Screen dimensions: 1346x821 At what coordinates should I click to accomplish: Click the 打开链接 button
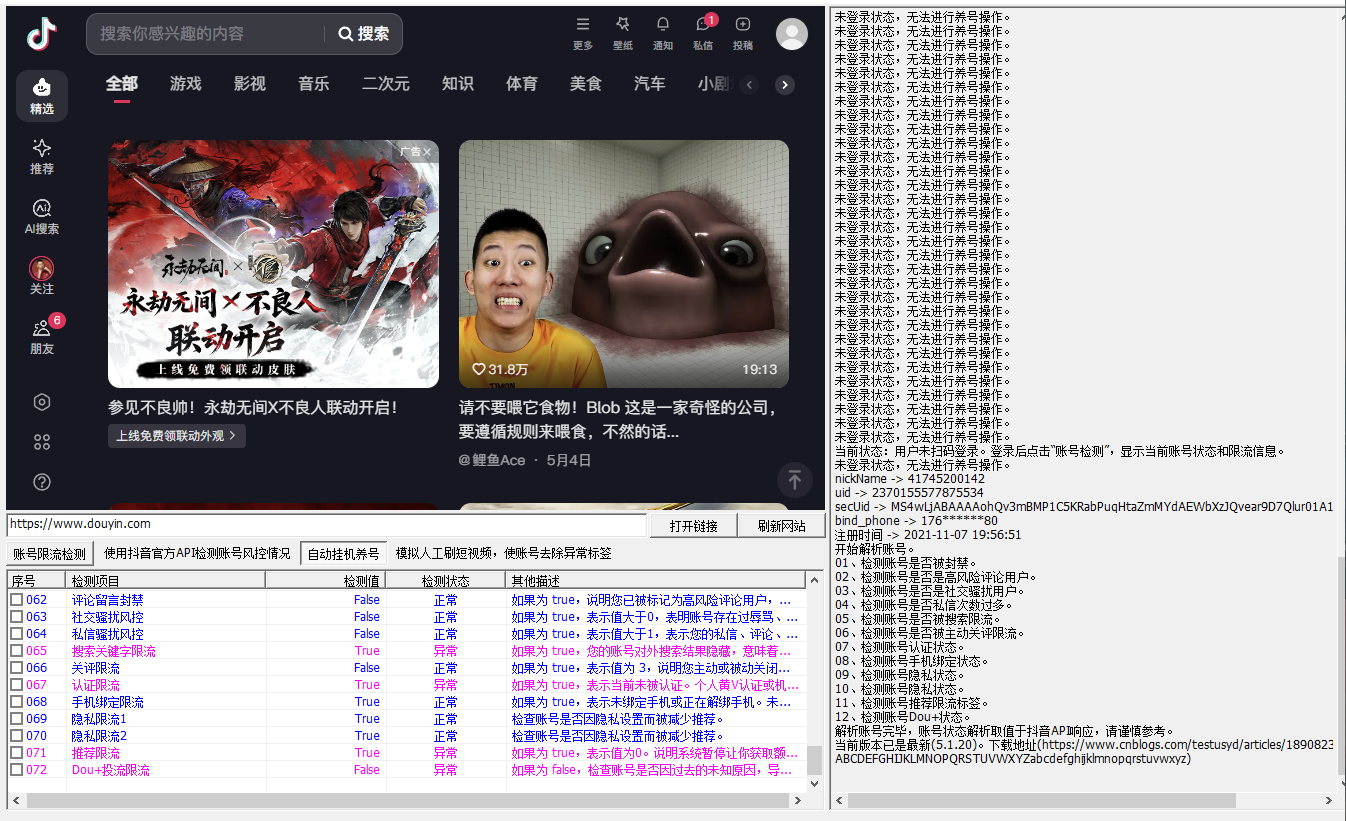tap(694, 526)
